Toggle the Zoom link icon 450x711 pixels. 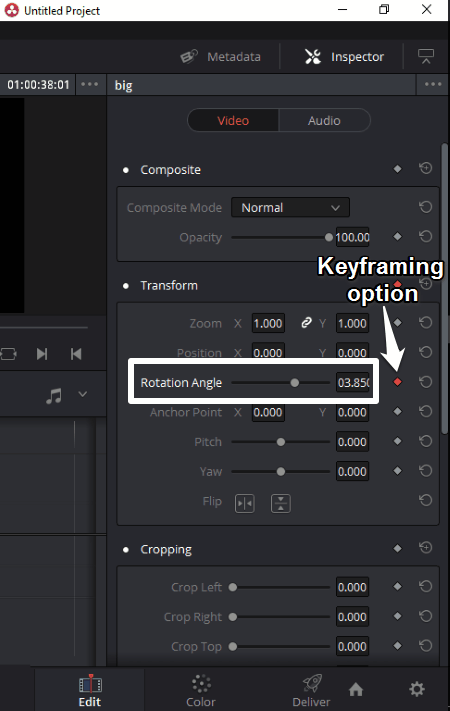tap(306, 323)
